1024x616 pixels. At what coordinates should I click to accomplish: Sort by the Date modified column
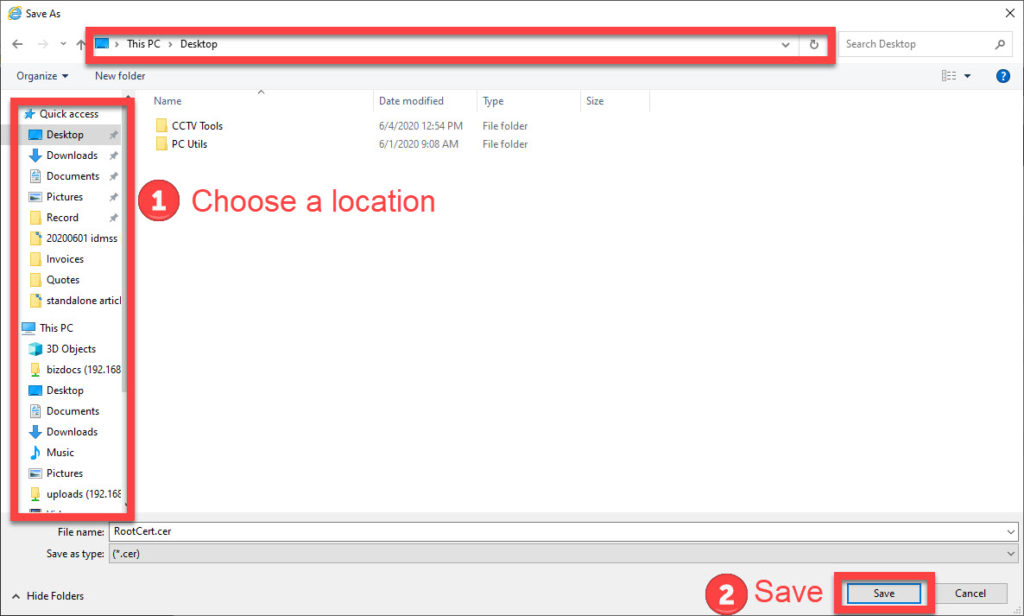pyautogui.click(x=410, y=101)
